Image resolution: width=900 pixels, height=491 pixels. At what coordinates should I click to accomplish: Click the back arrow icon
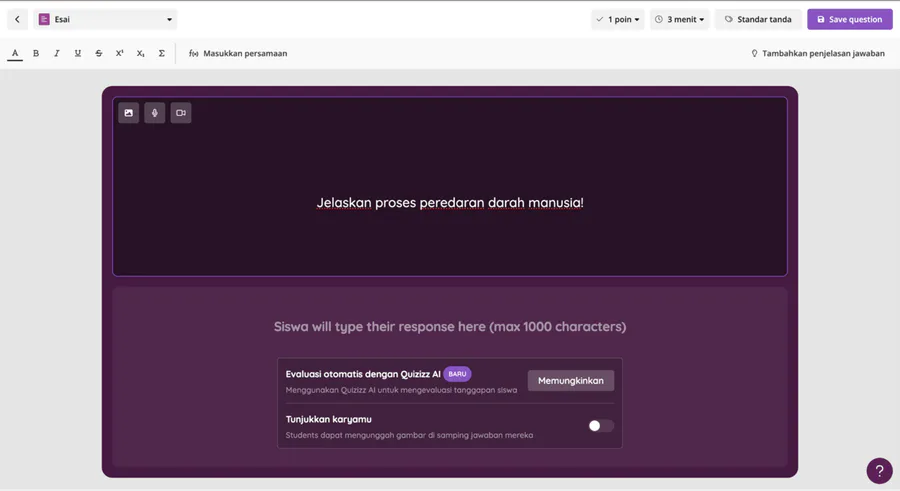pos(17,19)
